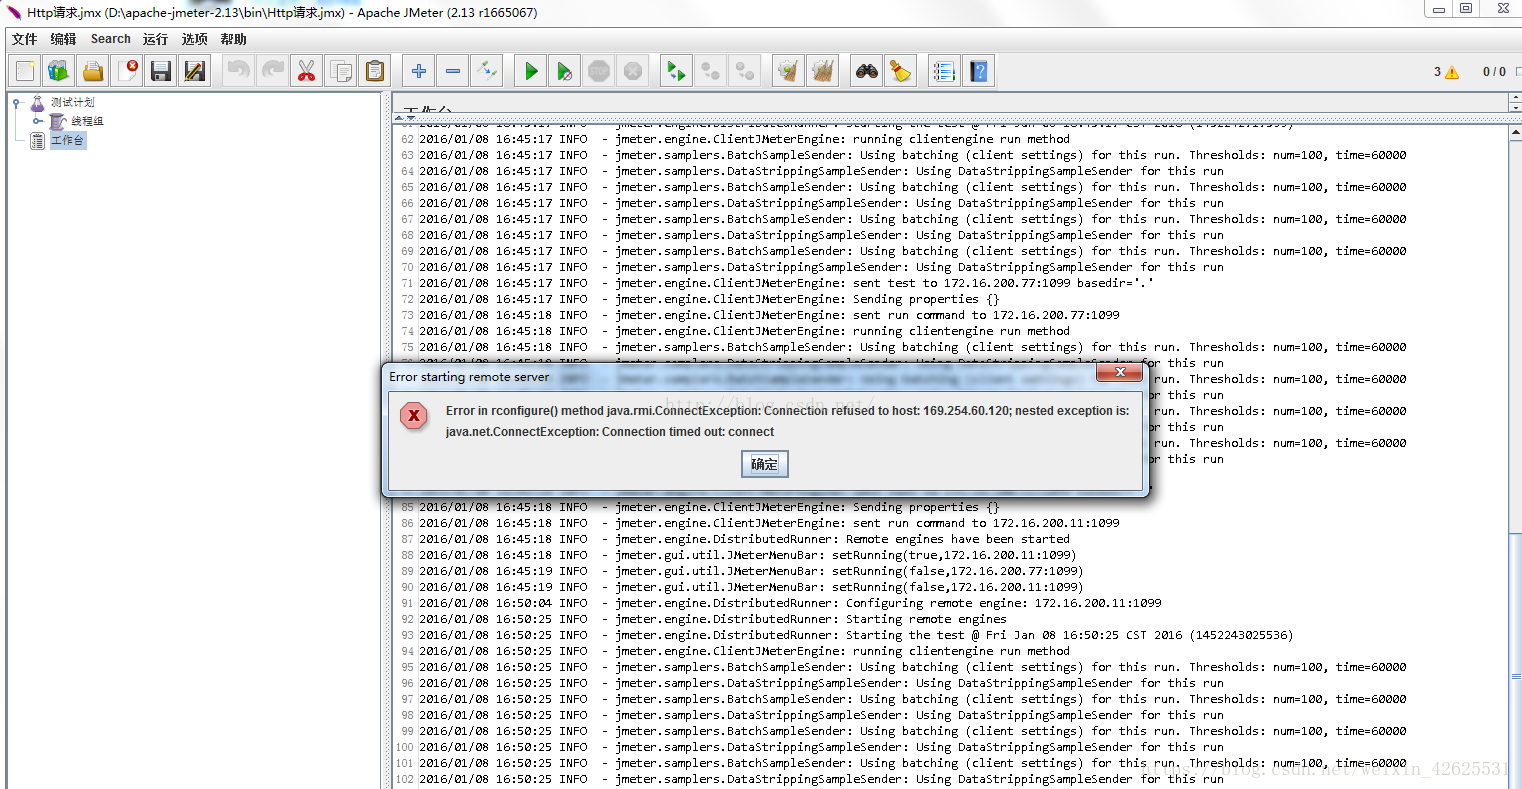
Task: Expand all tree nodes with the plus icon
Action: [x=419, y=71]
